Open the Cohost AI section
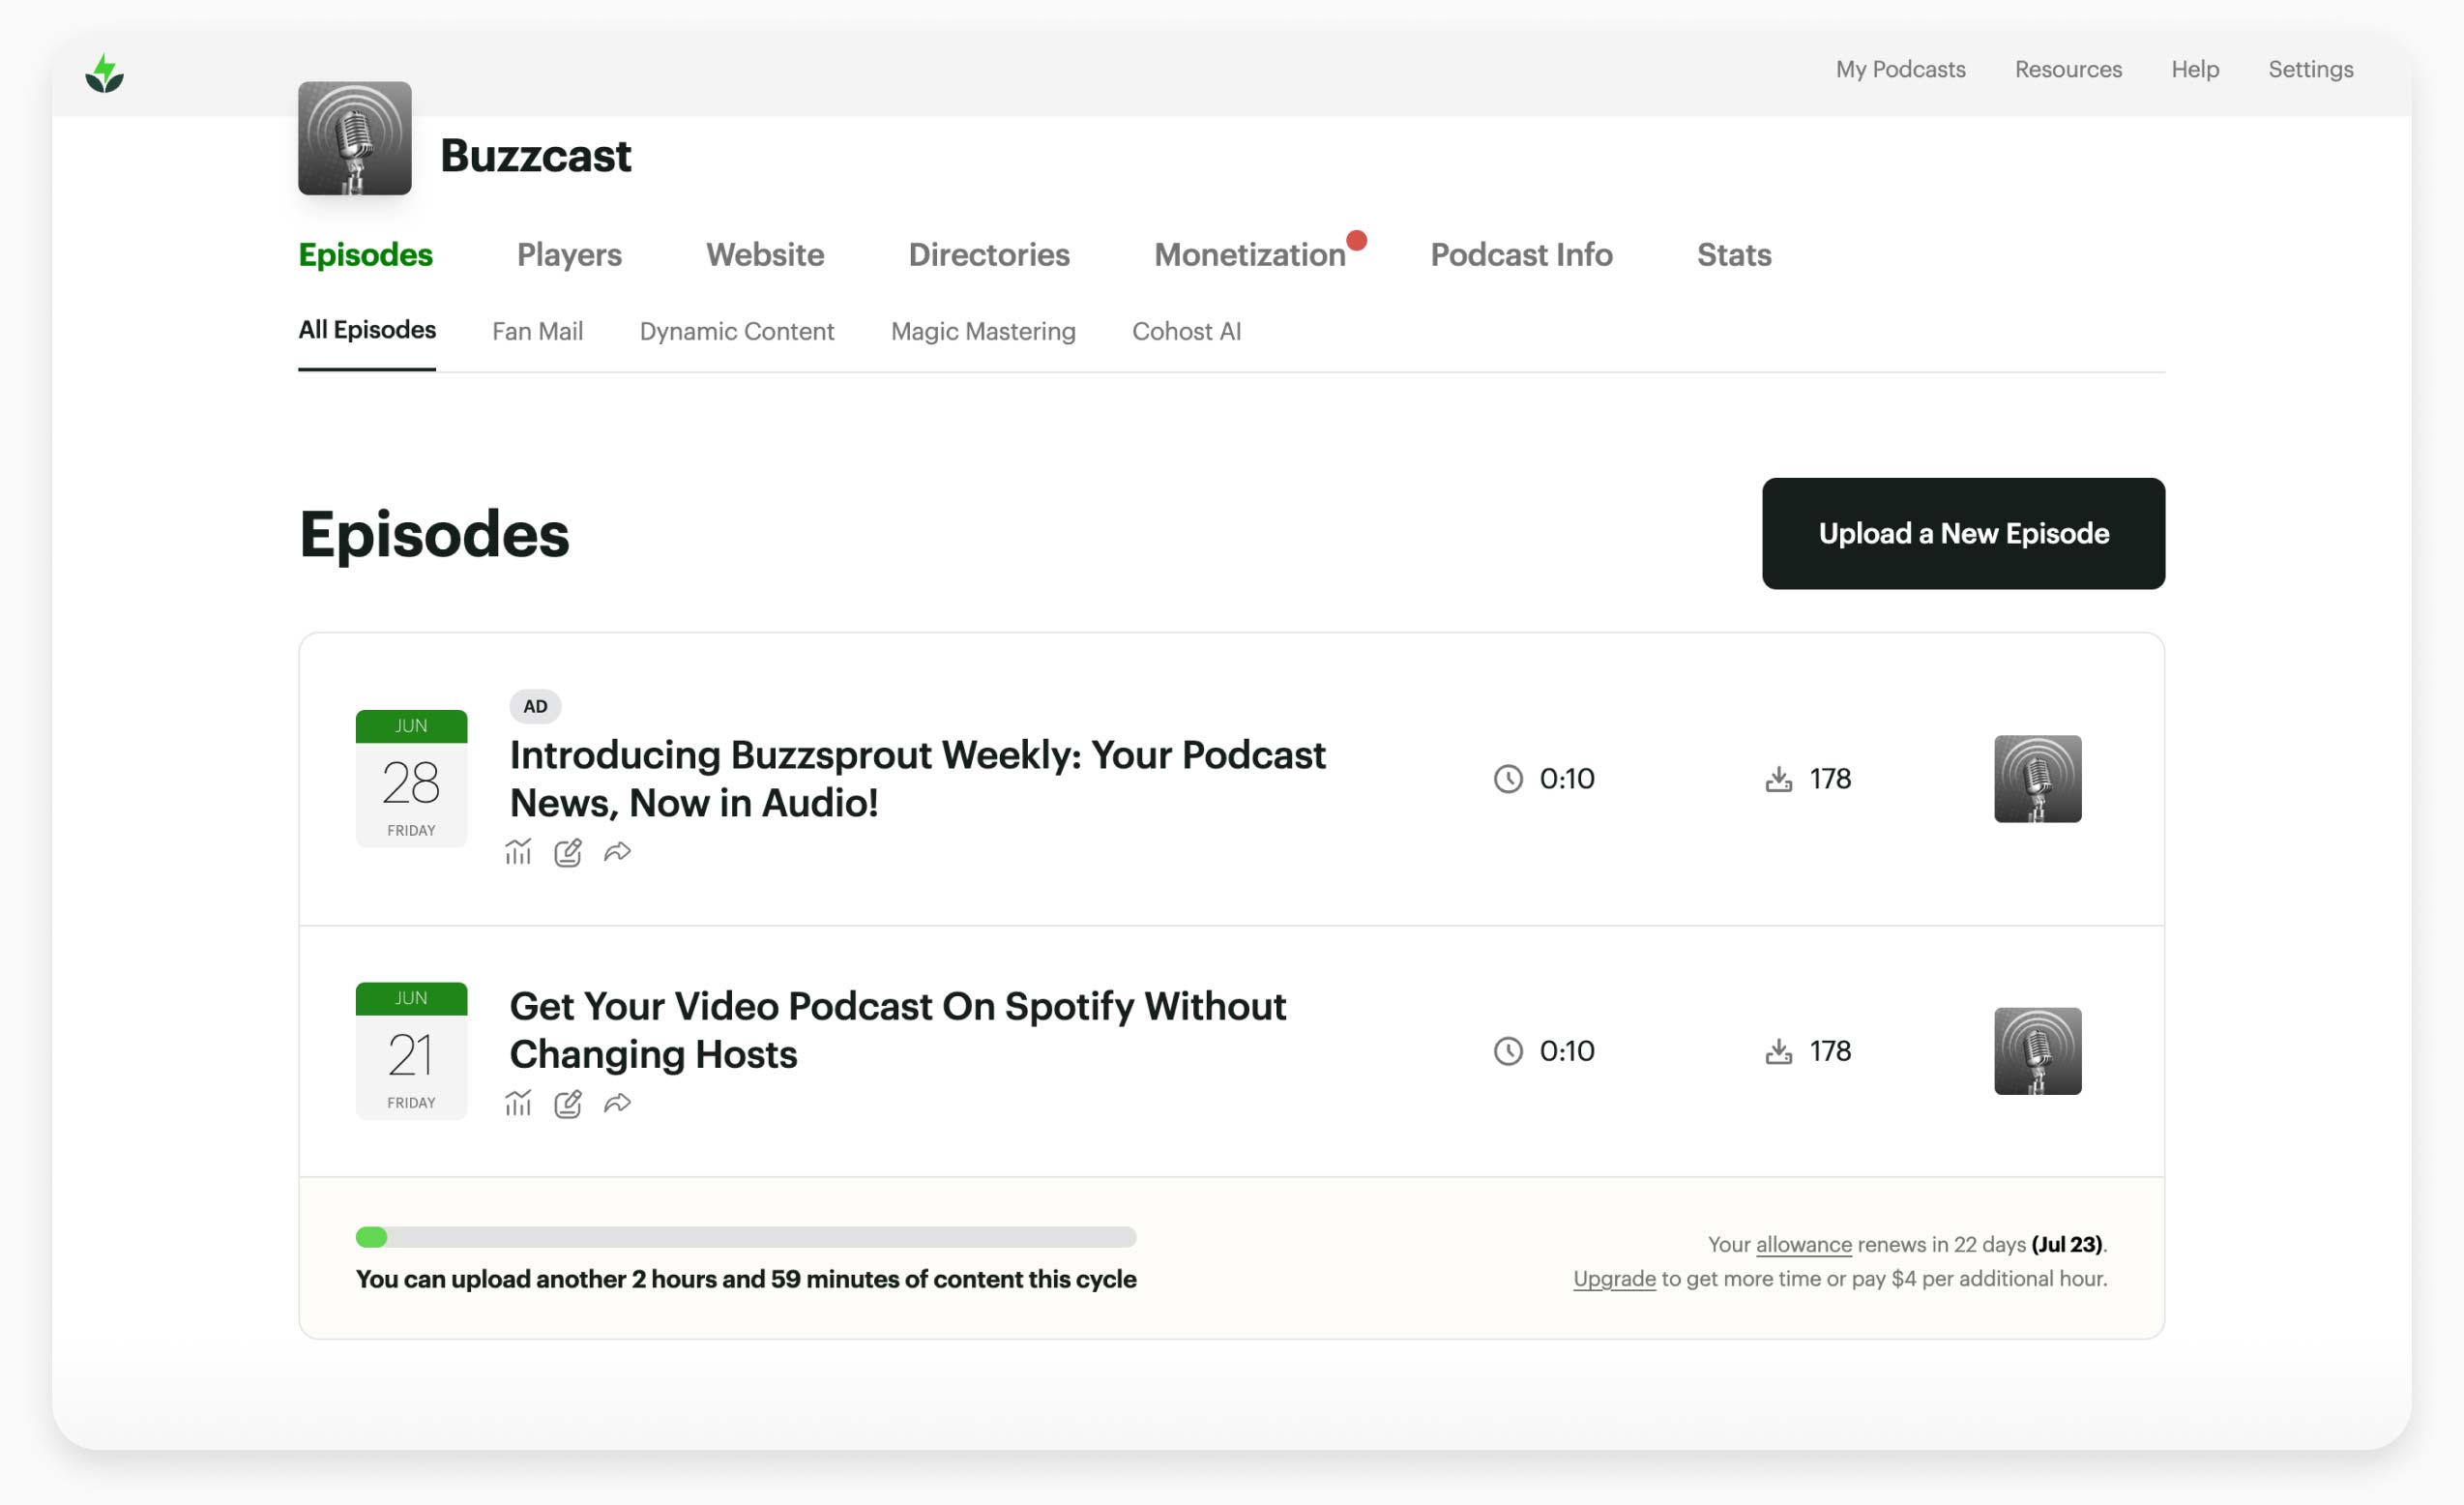This screenshot has height=1505, width=2464. 1186,331
